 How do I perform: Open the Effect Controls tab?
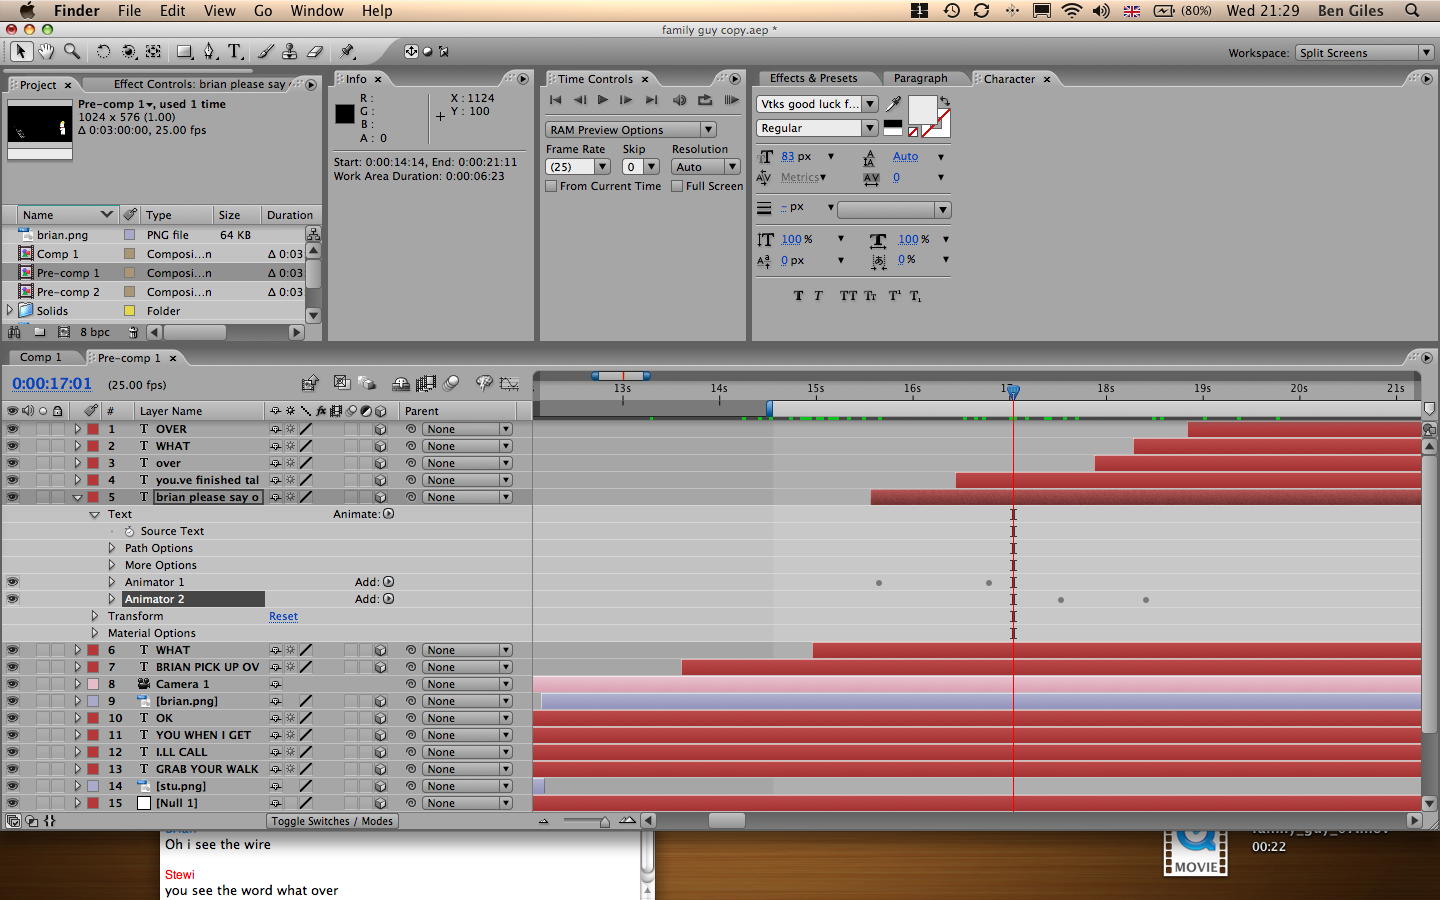pos(199,85)
